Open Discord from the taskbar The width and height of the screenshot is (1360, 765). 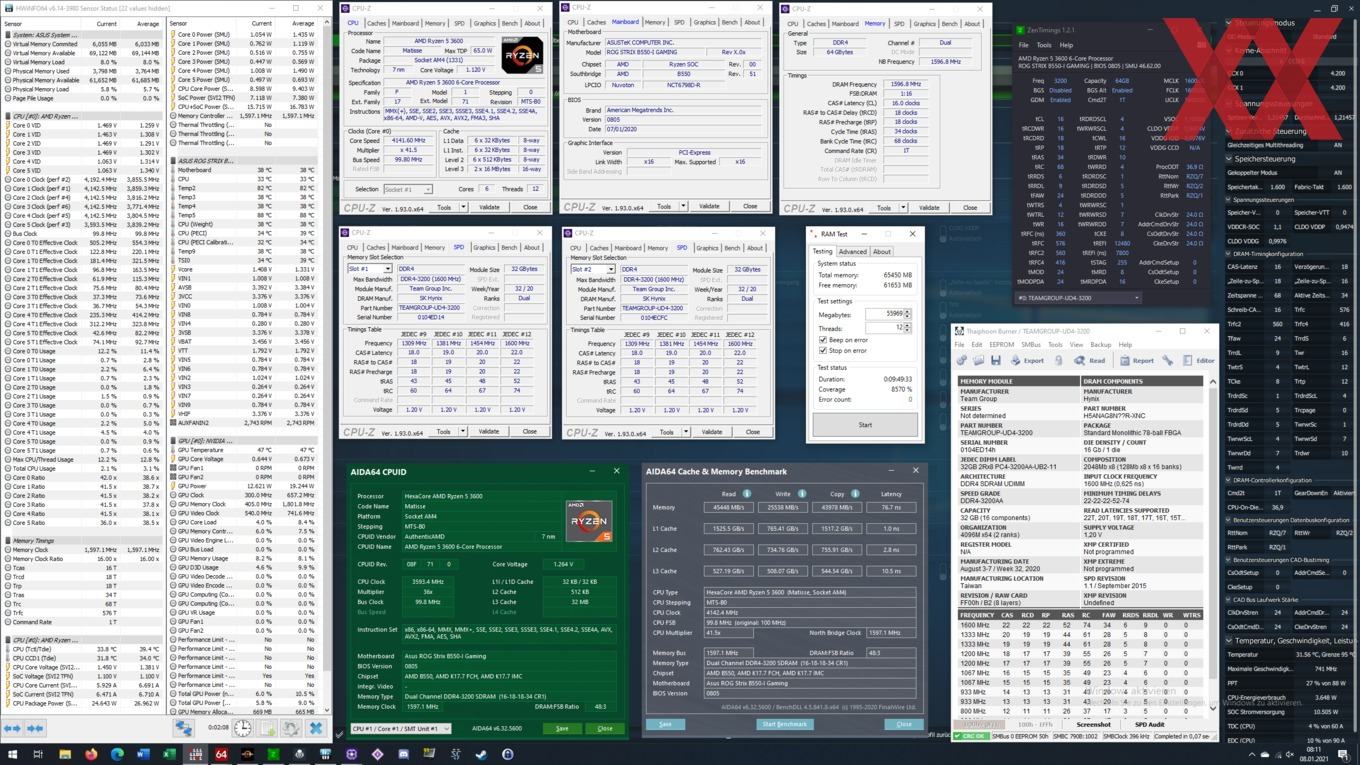(403, 755)
